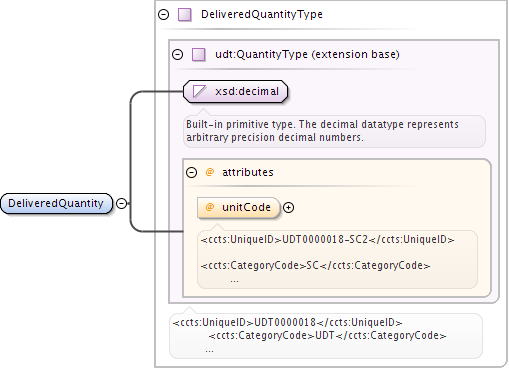Click the attributes @ icon

coord(210,172)
